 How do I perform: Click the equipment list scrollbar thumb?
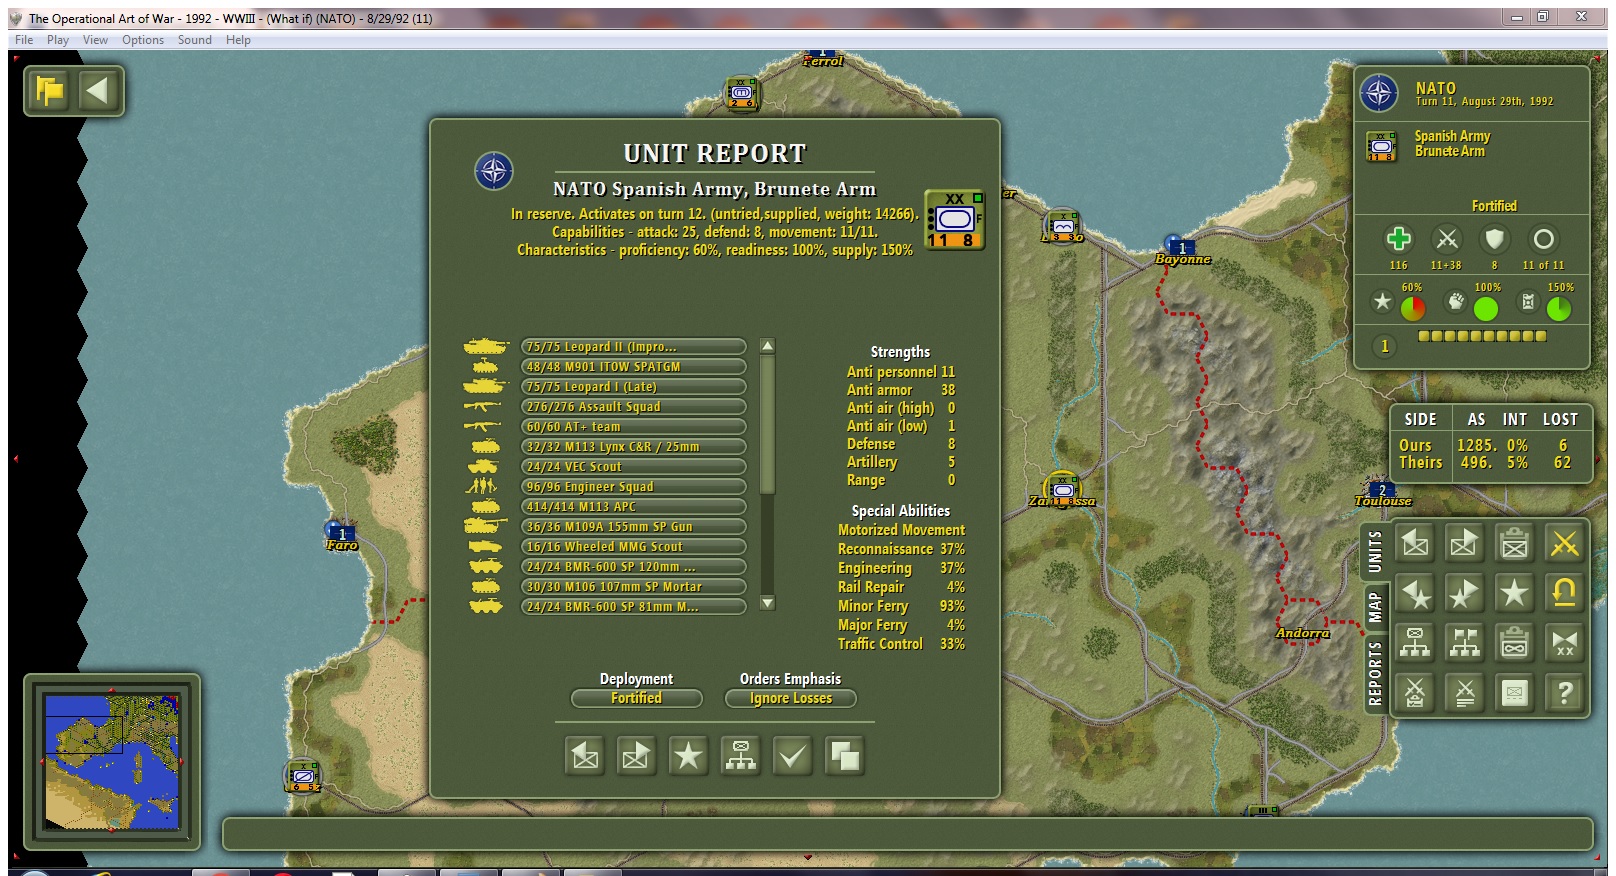pyautogui.click(x=768, y=425)
